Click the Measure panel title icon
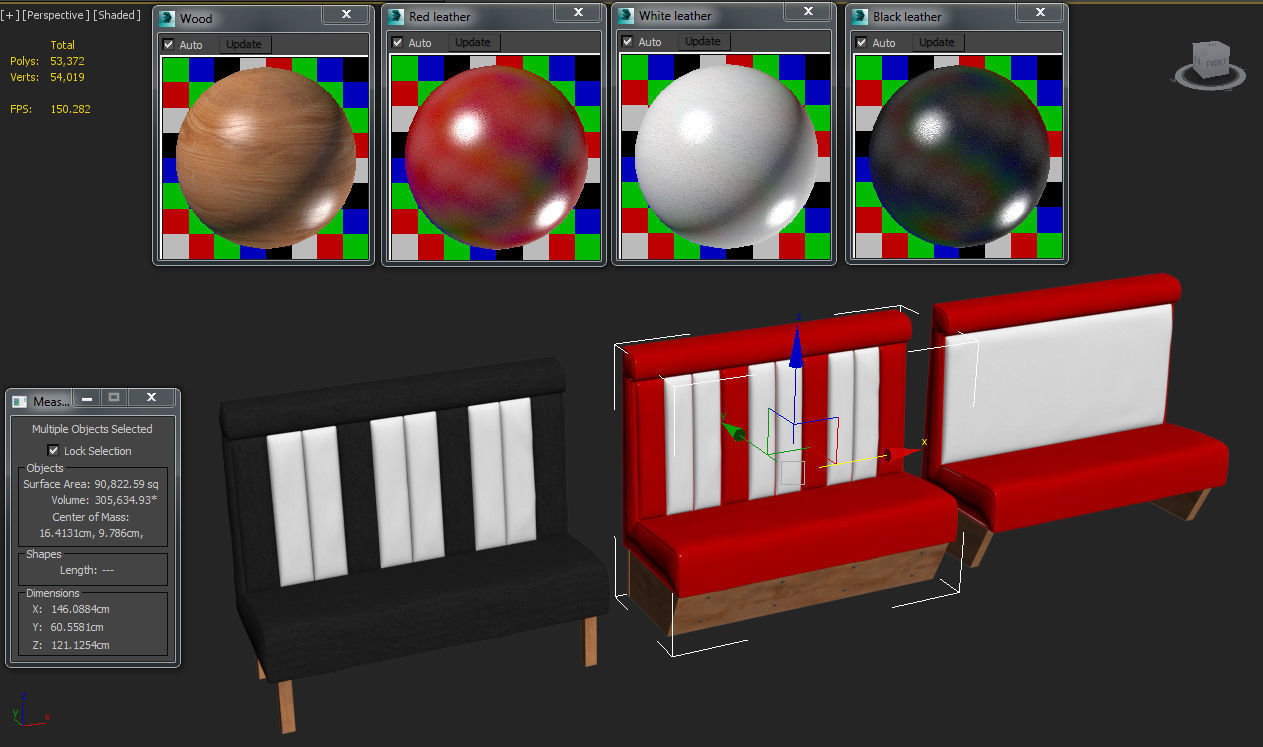Viewport: 1263px width, 747px height. coord(19,401)
